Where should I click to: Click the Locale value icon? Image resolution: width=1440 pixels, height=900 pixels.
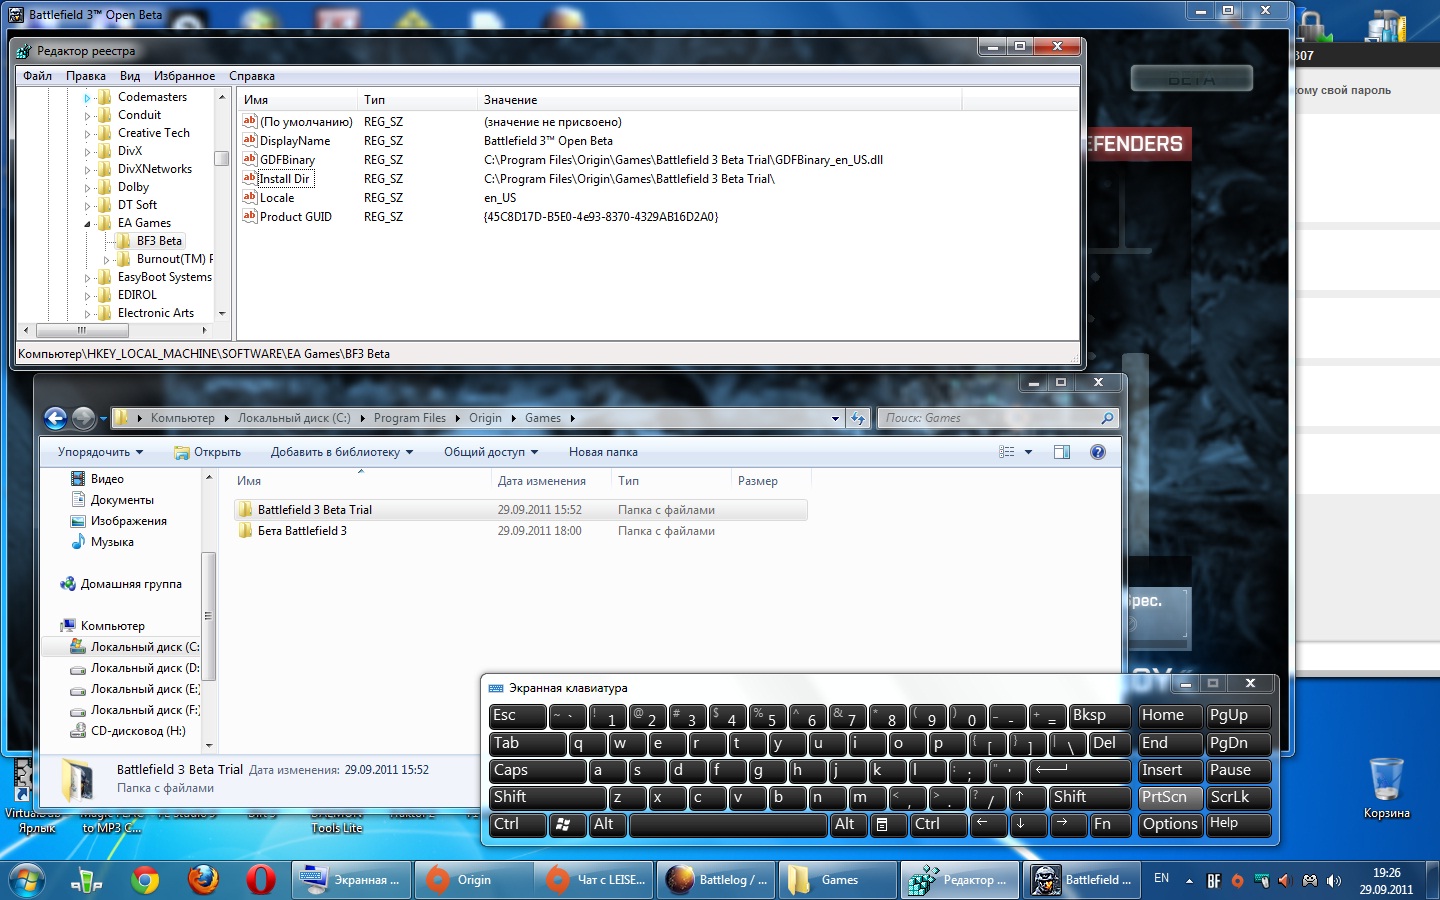tap(250, 197)
